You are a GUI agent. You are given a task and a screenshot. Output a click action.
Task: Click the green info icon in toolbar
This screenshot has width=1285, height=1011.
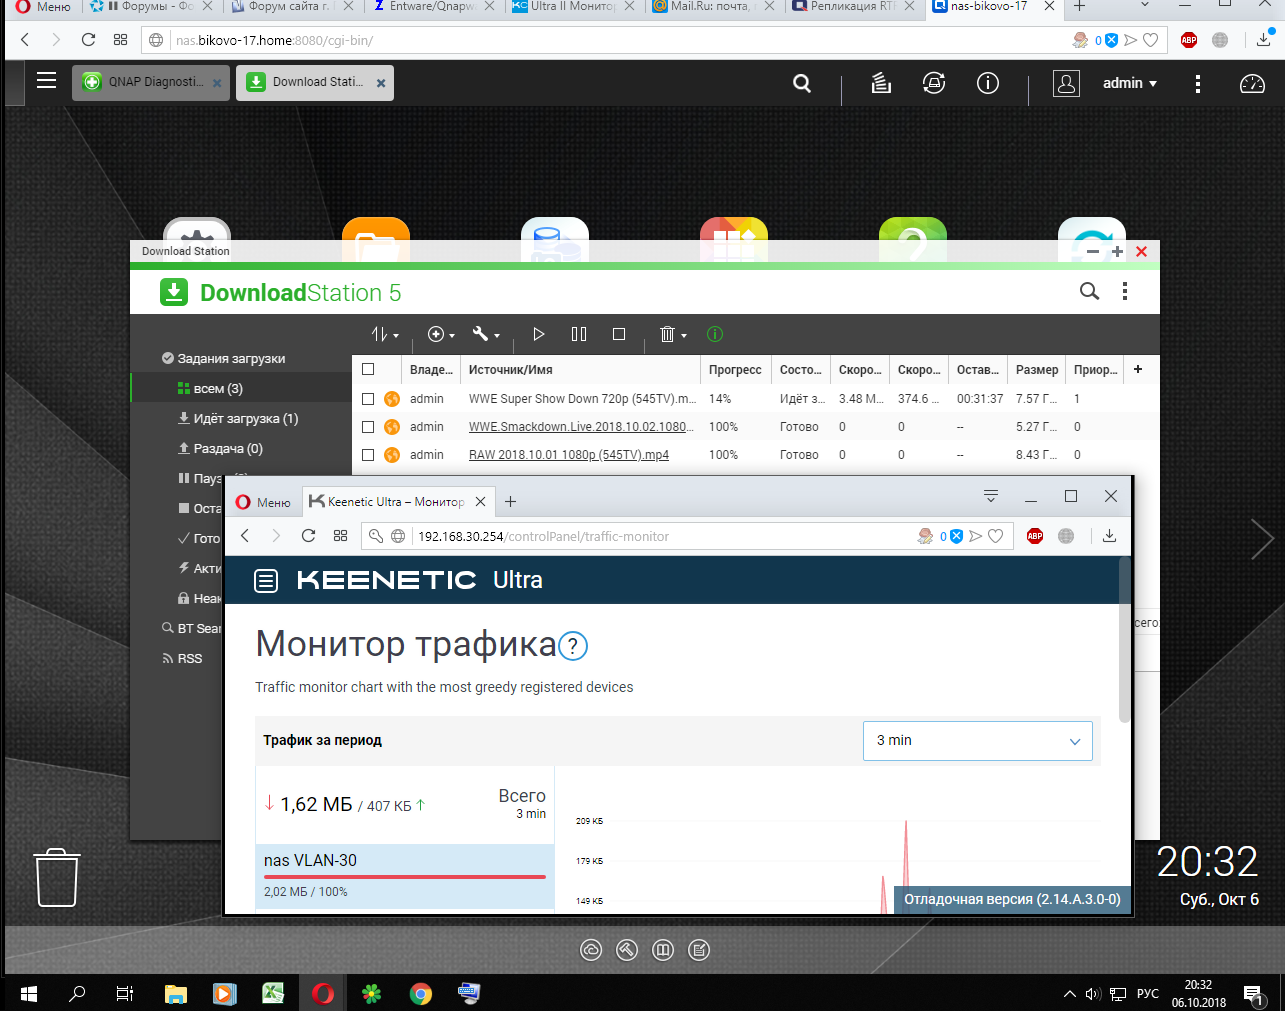(715, 334)
